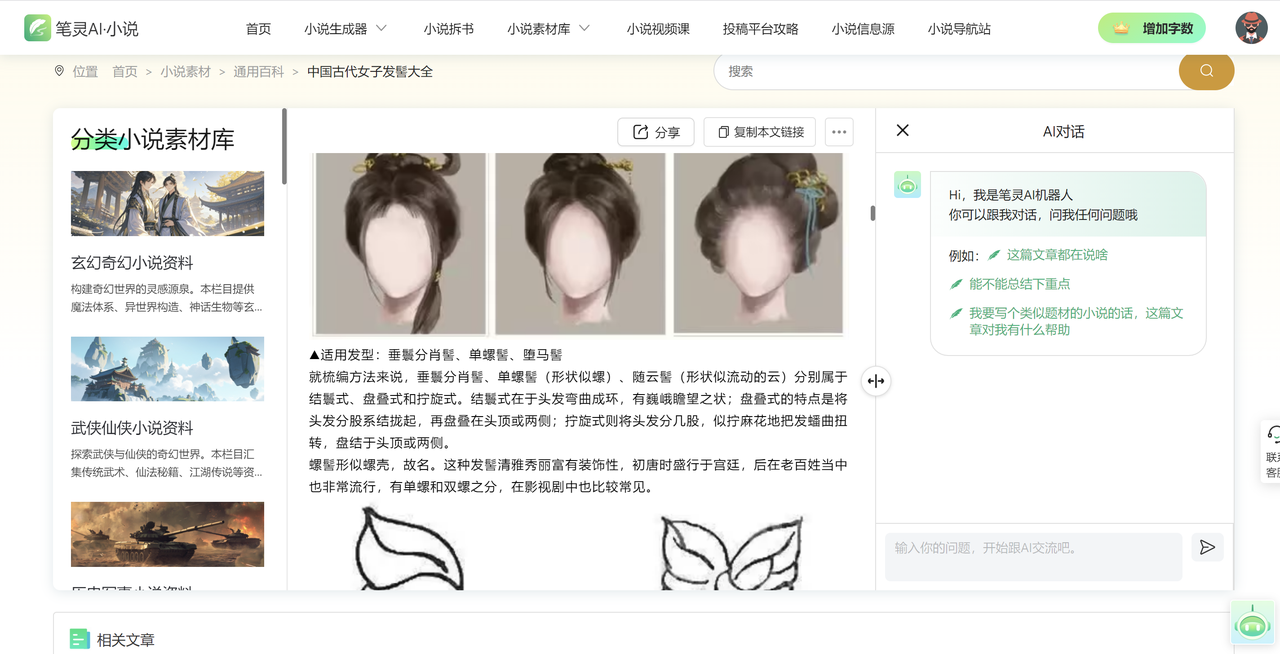Image resolution: width=1280 pixels, height=654 pixels.
Task: Go to 通用百科 breadcrumb link
Action: click(258, 72)
